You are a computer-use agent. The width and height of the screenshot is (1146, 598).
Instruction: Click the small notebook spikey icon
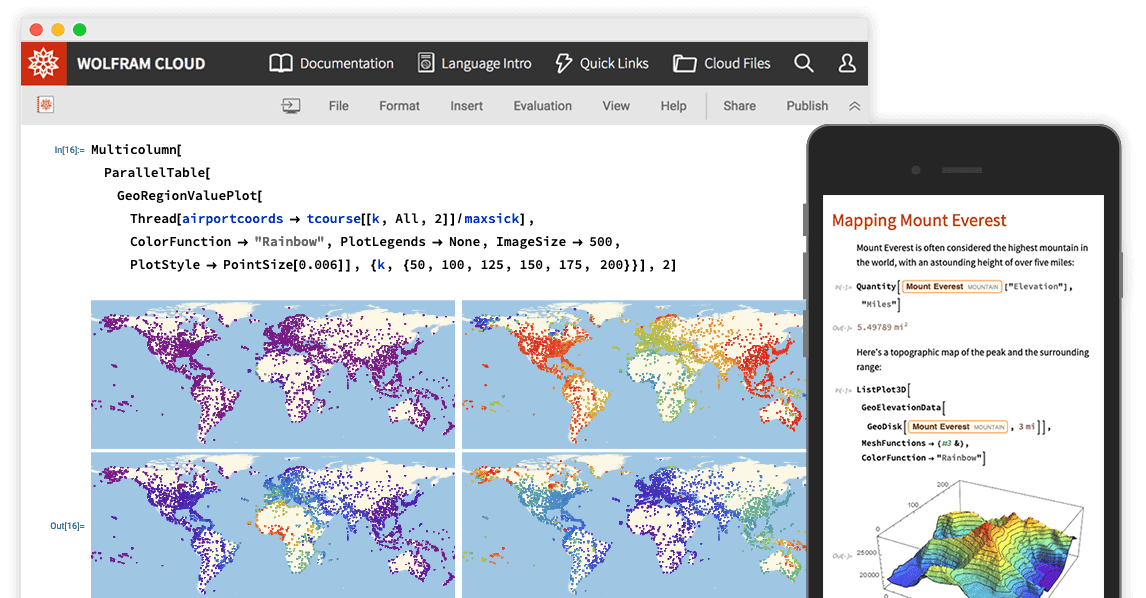click(45, 105)
